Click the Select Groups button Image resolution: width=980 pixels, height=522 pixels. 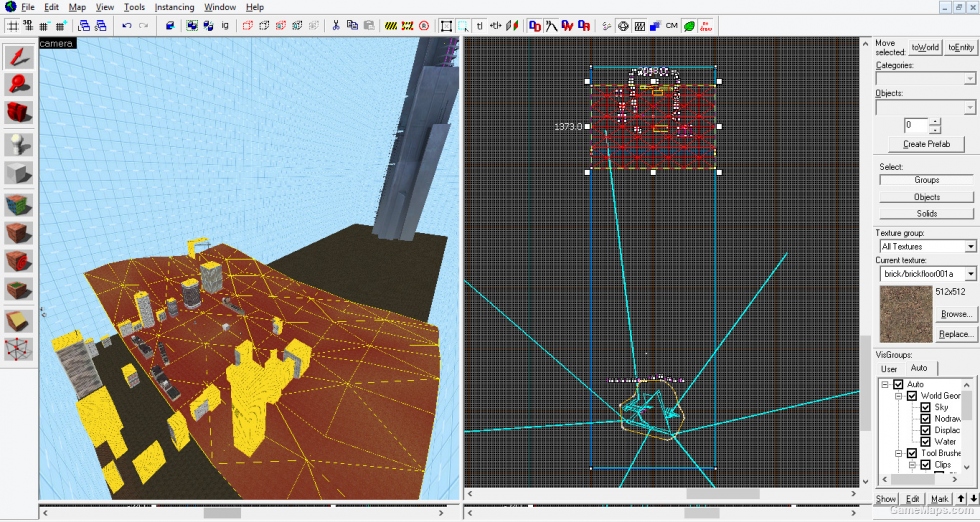926,180
